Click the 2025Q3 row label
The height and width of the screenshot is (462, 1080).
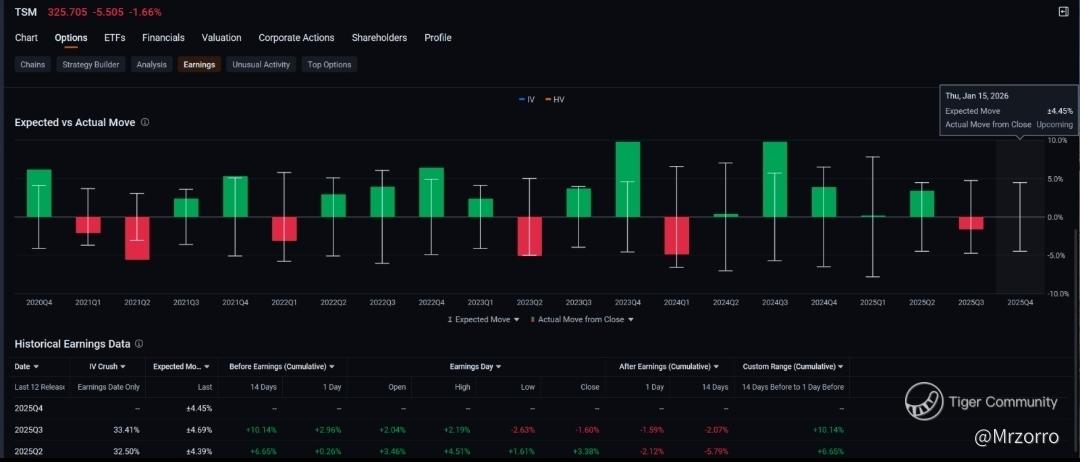[x=28, y=430]
